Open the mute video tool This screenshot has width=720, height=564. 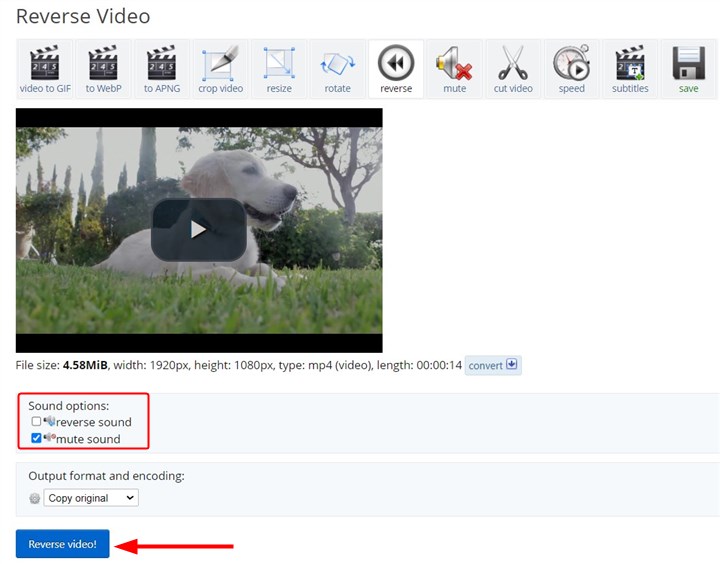click(455, 69)
